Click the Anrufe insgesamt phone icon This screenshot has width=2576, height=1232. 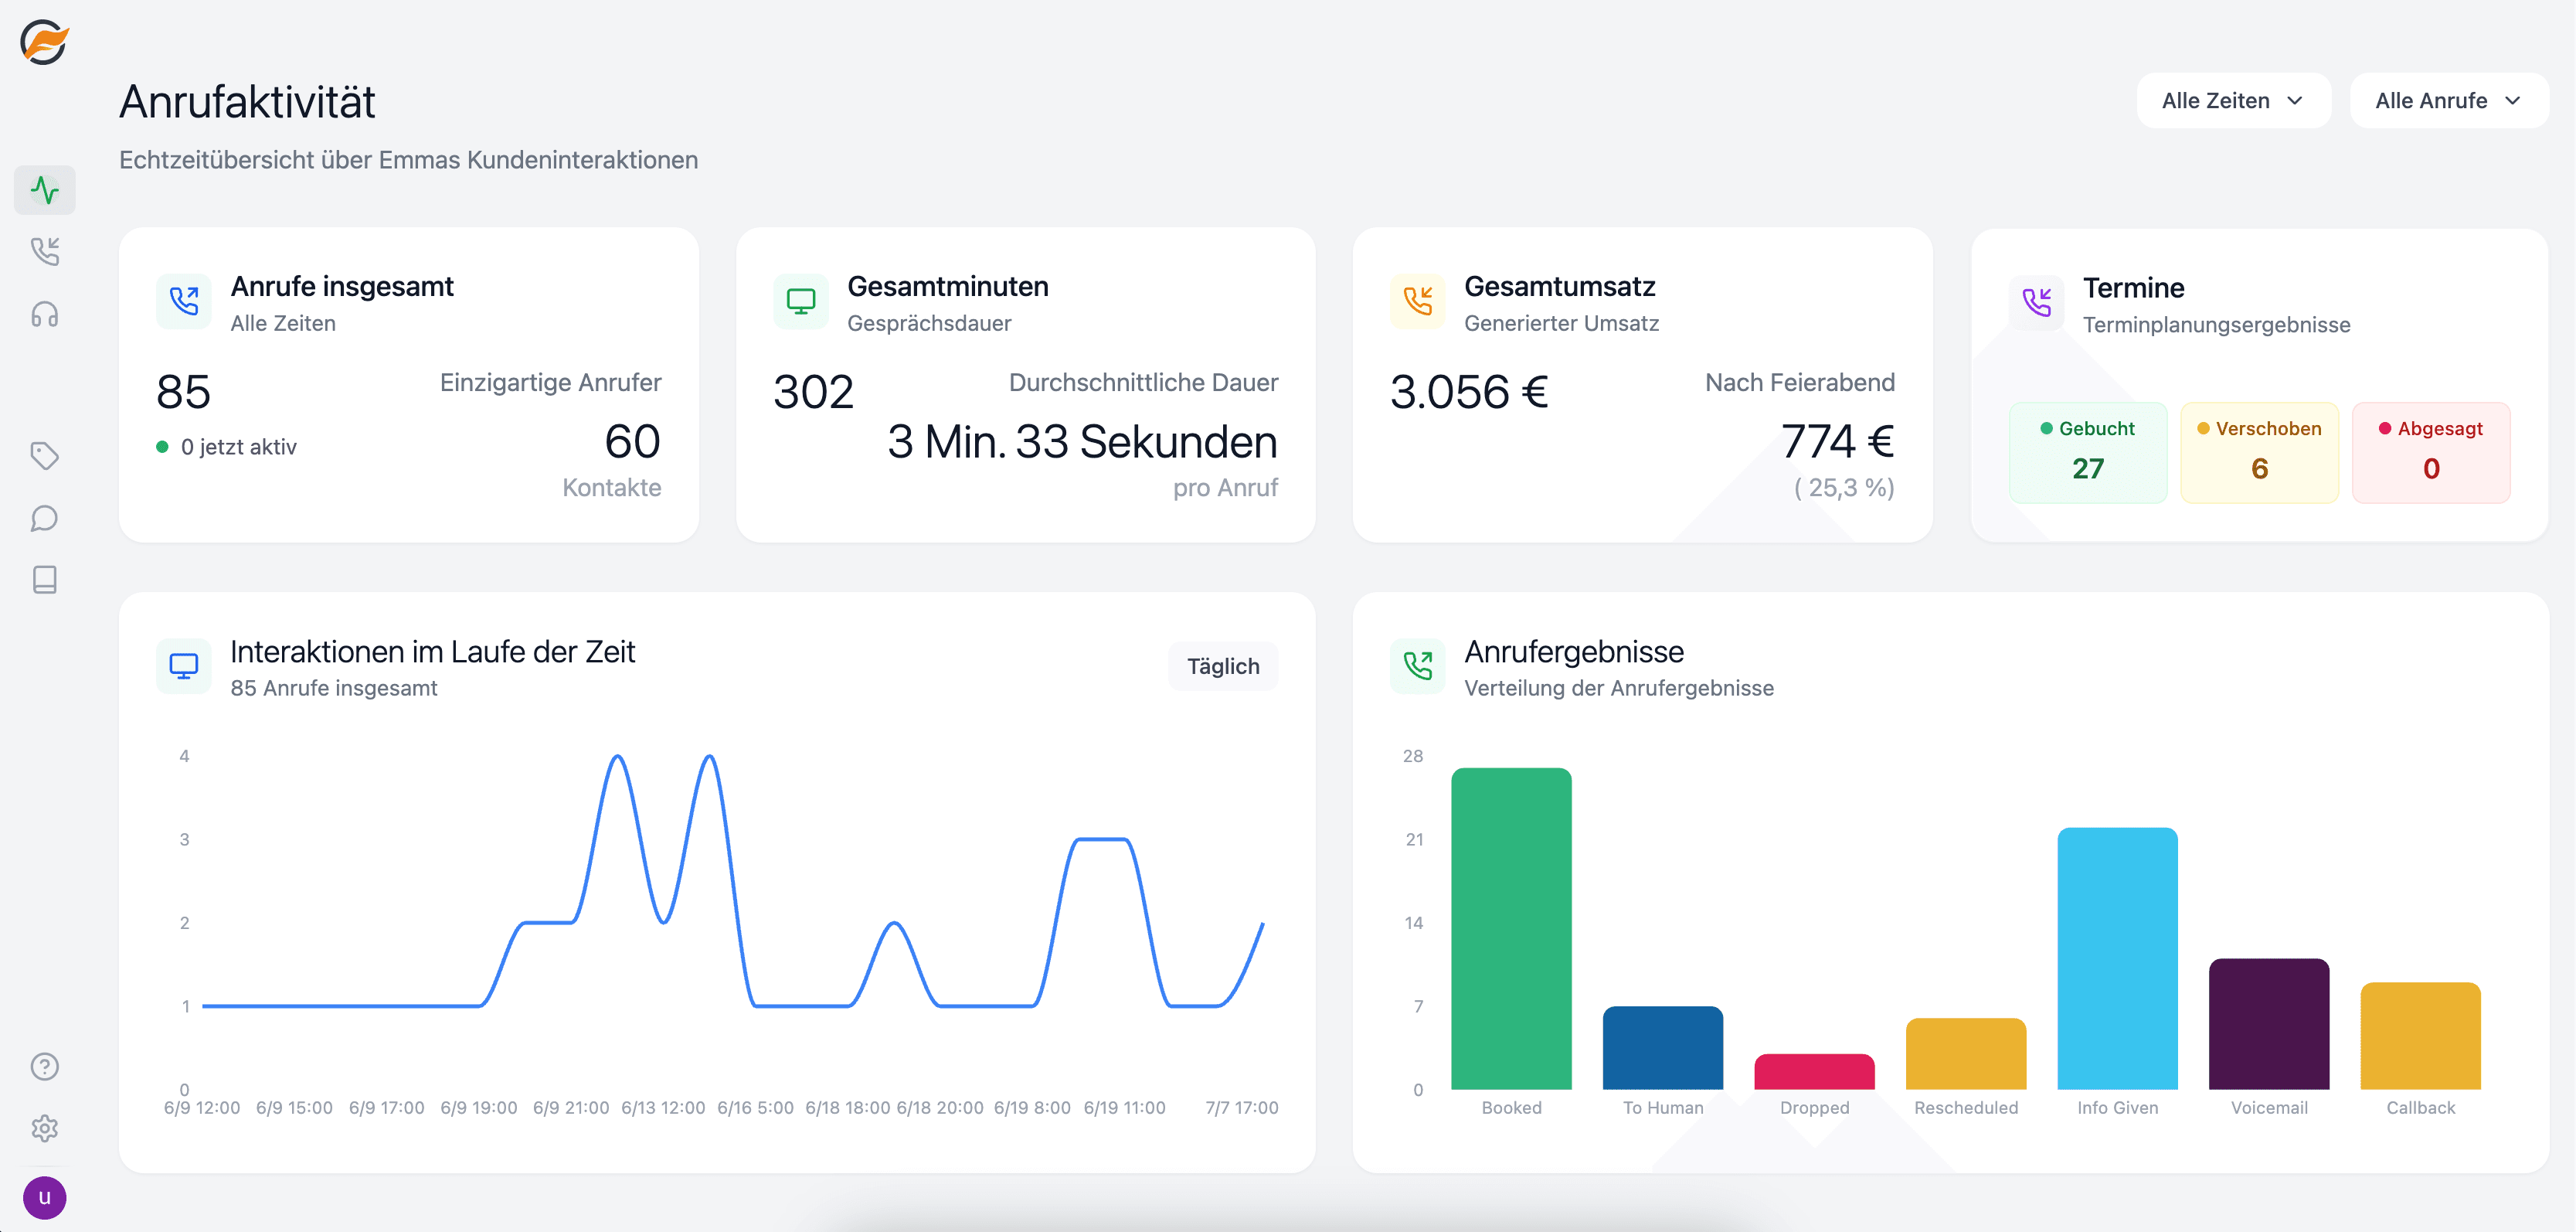click(184, 301)
